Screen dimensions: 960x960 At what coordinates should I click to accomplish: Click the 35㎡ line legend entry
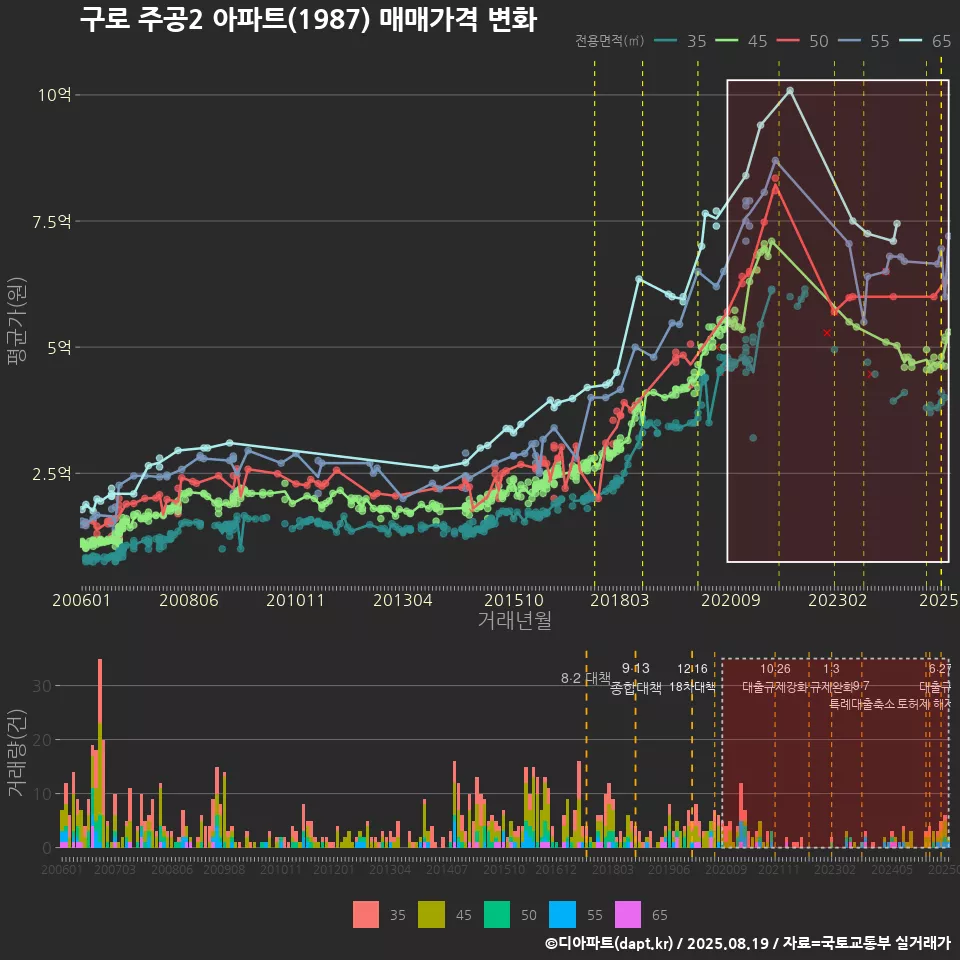coord(680,41)
